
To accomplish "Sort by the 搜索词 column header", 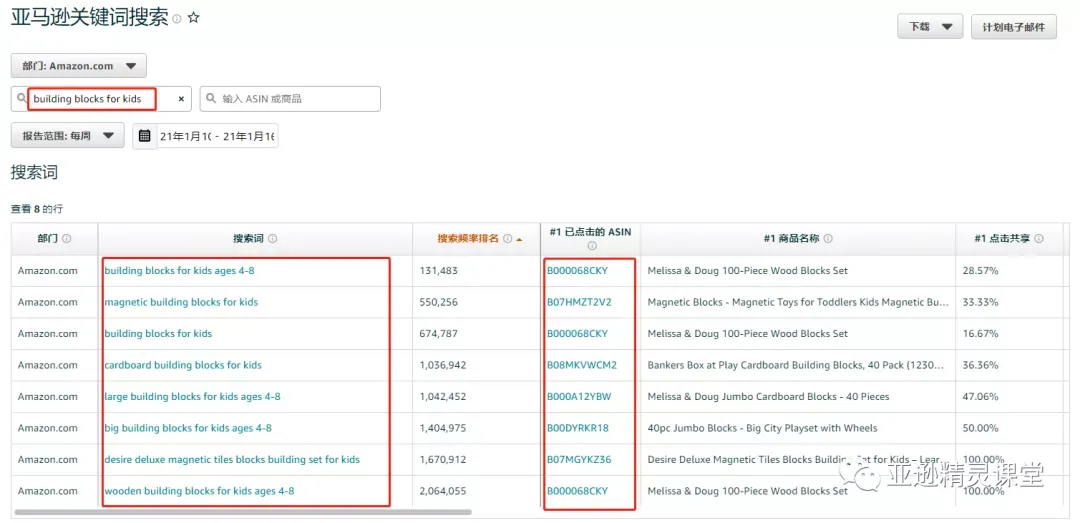I will click(249, 238).
